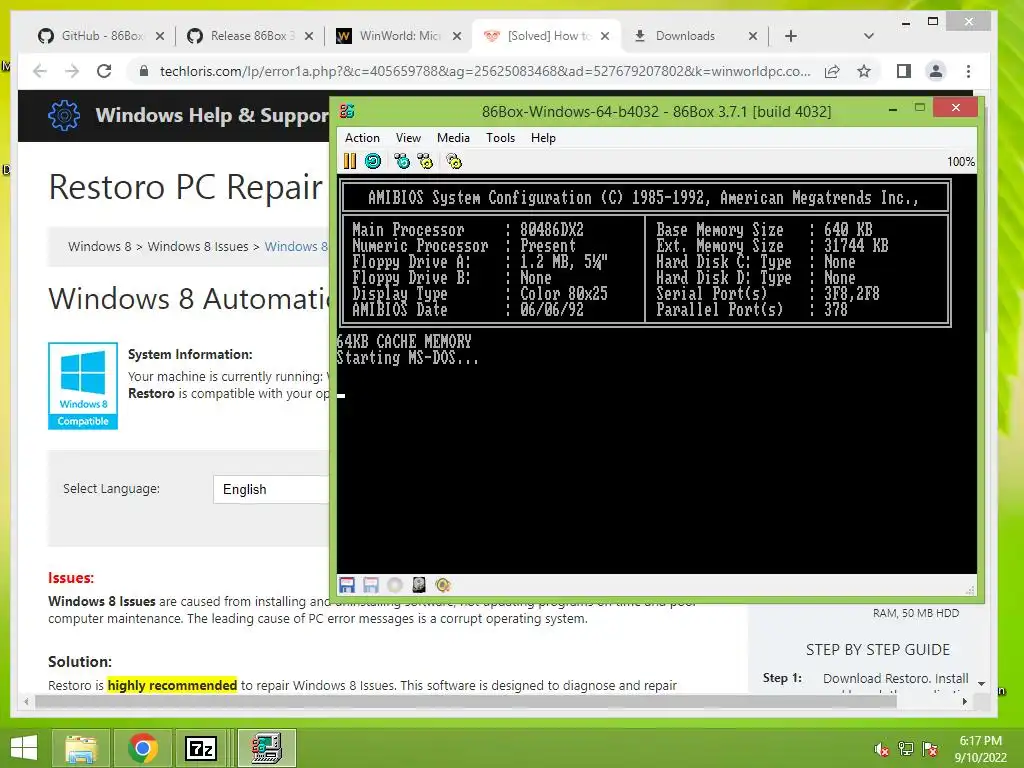Click the Ctrl+Alt+Del icon in 86Box
The width and height of the screenshot is (1024, 768).
[402, 161]
